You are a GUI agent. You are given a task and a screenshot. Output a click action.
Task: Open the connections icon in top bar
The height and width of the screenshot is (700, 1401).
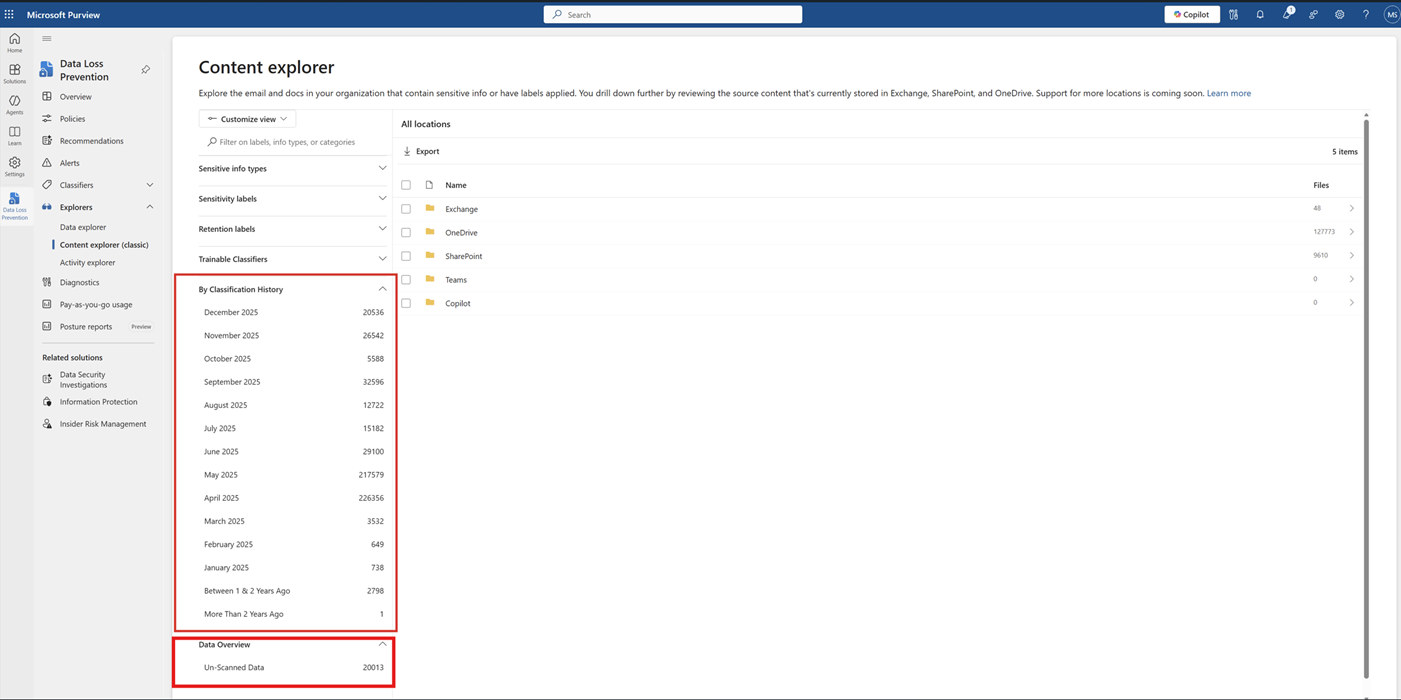(x=1313, y=15)
